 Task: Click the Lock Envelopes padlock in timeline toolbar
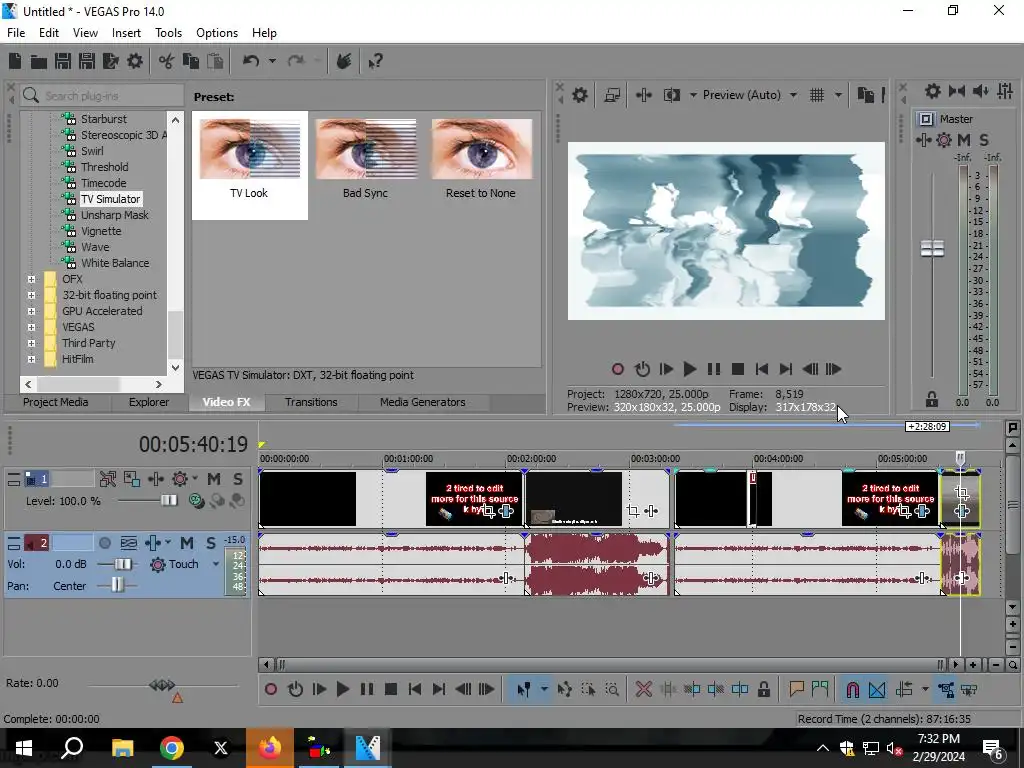click(x=763, y=689)
